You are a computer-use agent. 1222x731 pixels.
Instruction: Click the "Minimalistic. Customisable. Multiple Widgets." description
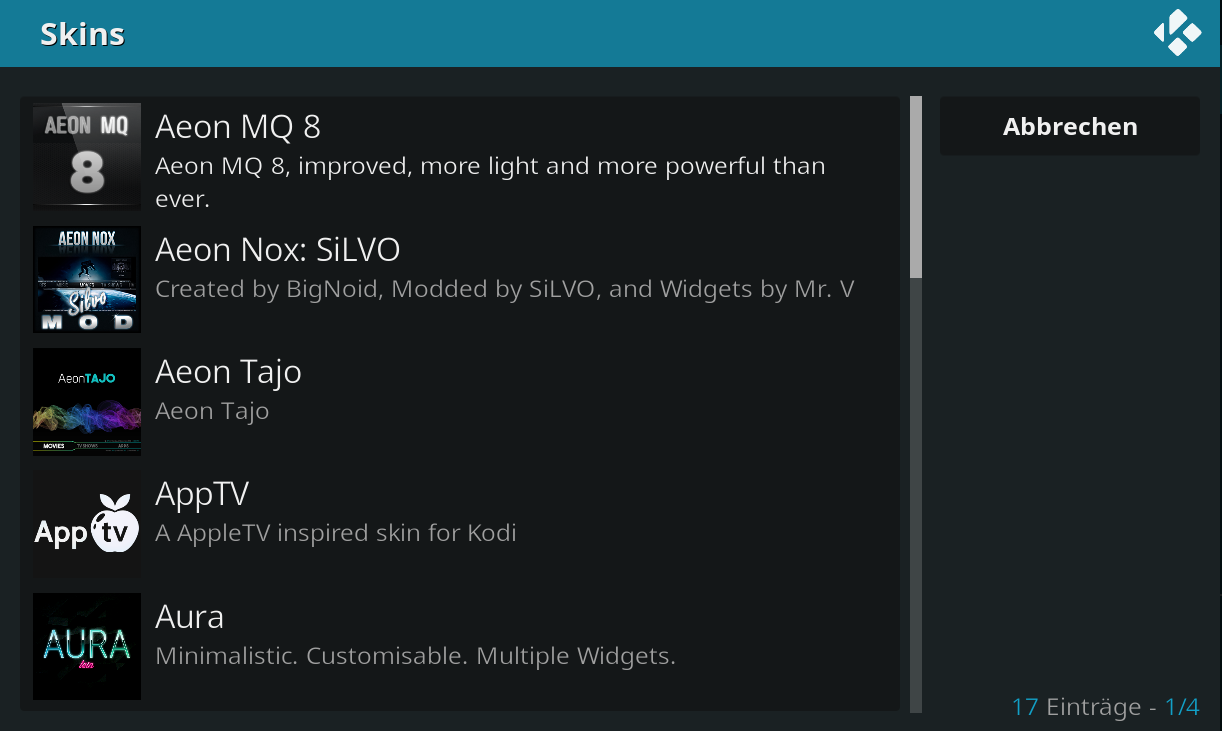[x=416, y=656]
